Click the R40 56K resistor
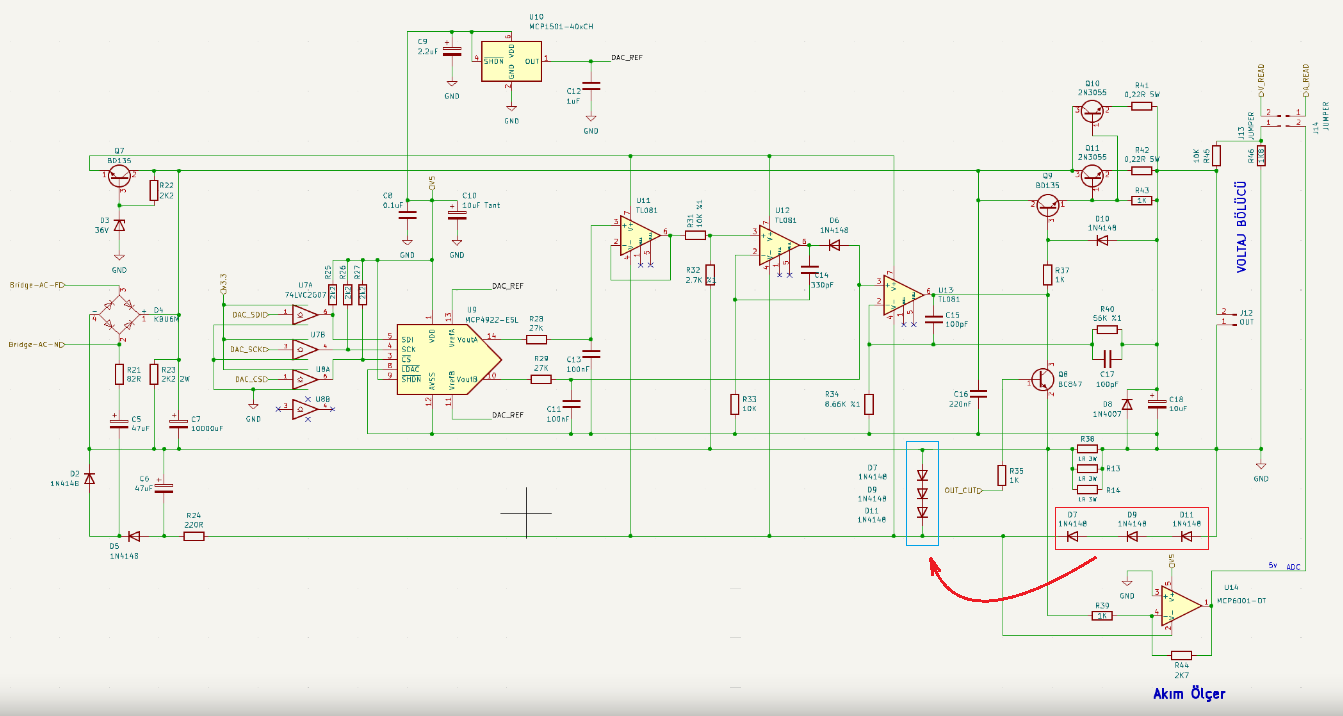The width and height of the screenshot is (1343, 716). coord(1107,329)
